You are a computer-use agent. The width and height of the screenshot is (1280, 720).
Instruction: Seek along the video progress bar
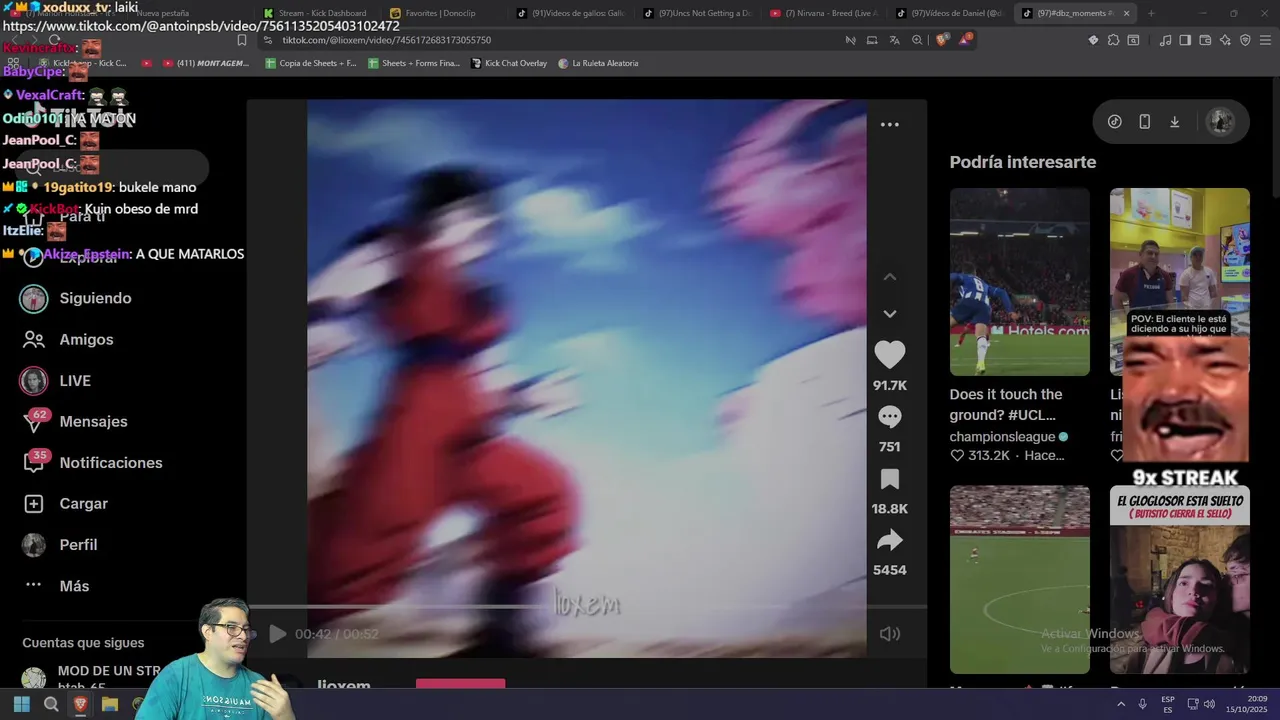click(586, 607)
